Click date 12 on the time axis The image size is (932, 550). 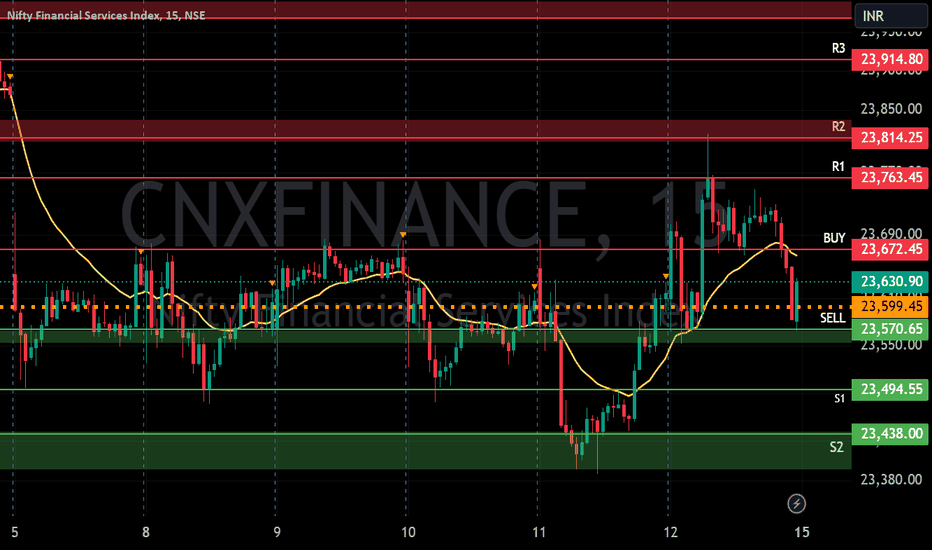tap(670, 532)
